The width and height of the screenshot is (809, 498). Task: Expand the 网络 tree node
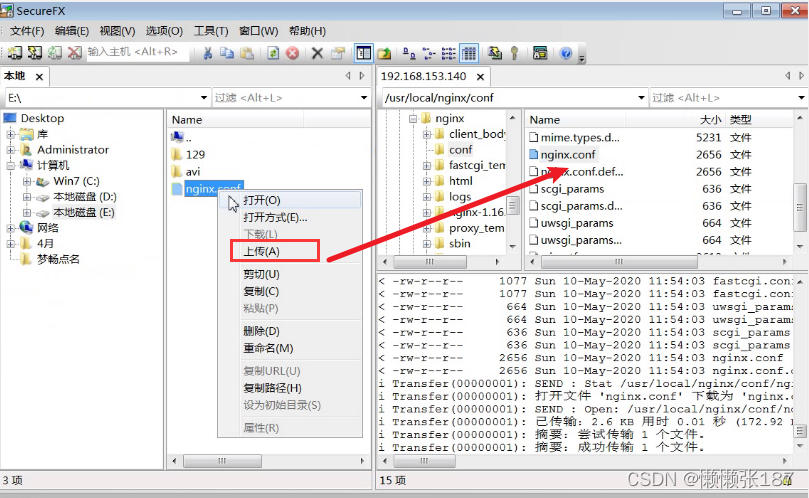pos(10,228)
